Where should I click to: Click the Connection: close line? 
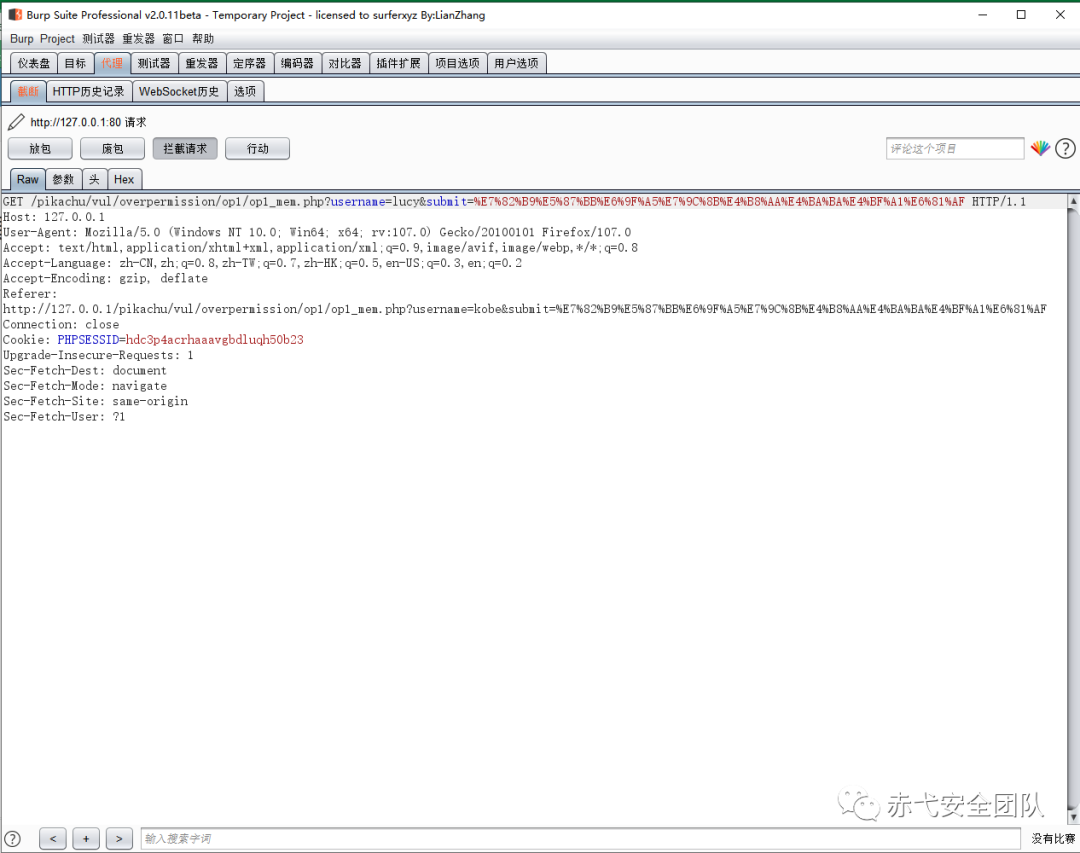(61, 324)
